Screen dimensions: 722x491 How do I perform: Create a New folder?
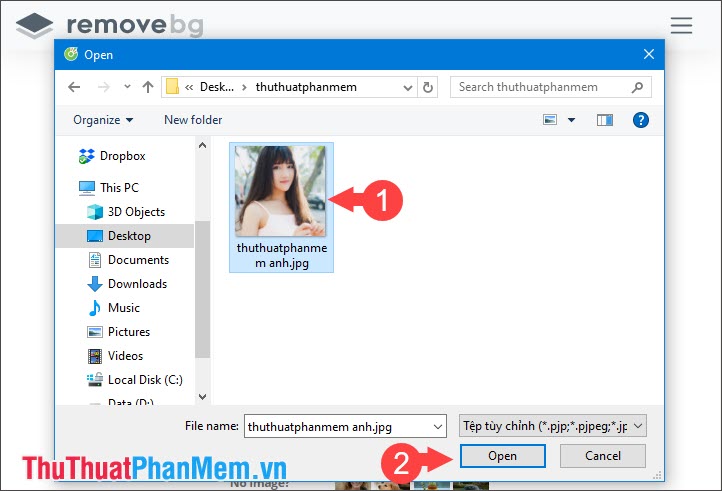point(193,120)
